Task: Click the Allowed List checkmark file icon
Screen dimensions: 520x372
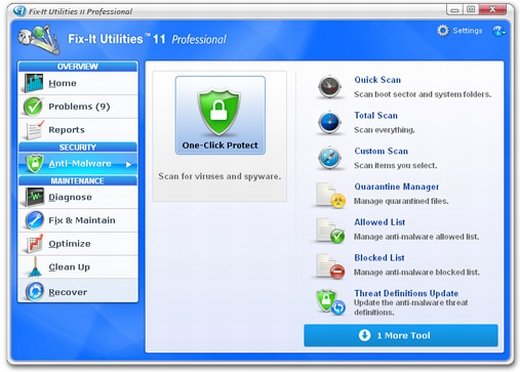Action: tap(331, 230)
